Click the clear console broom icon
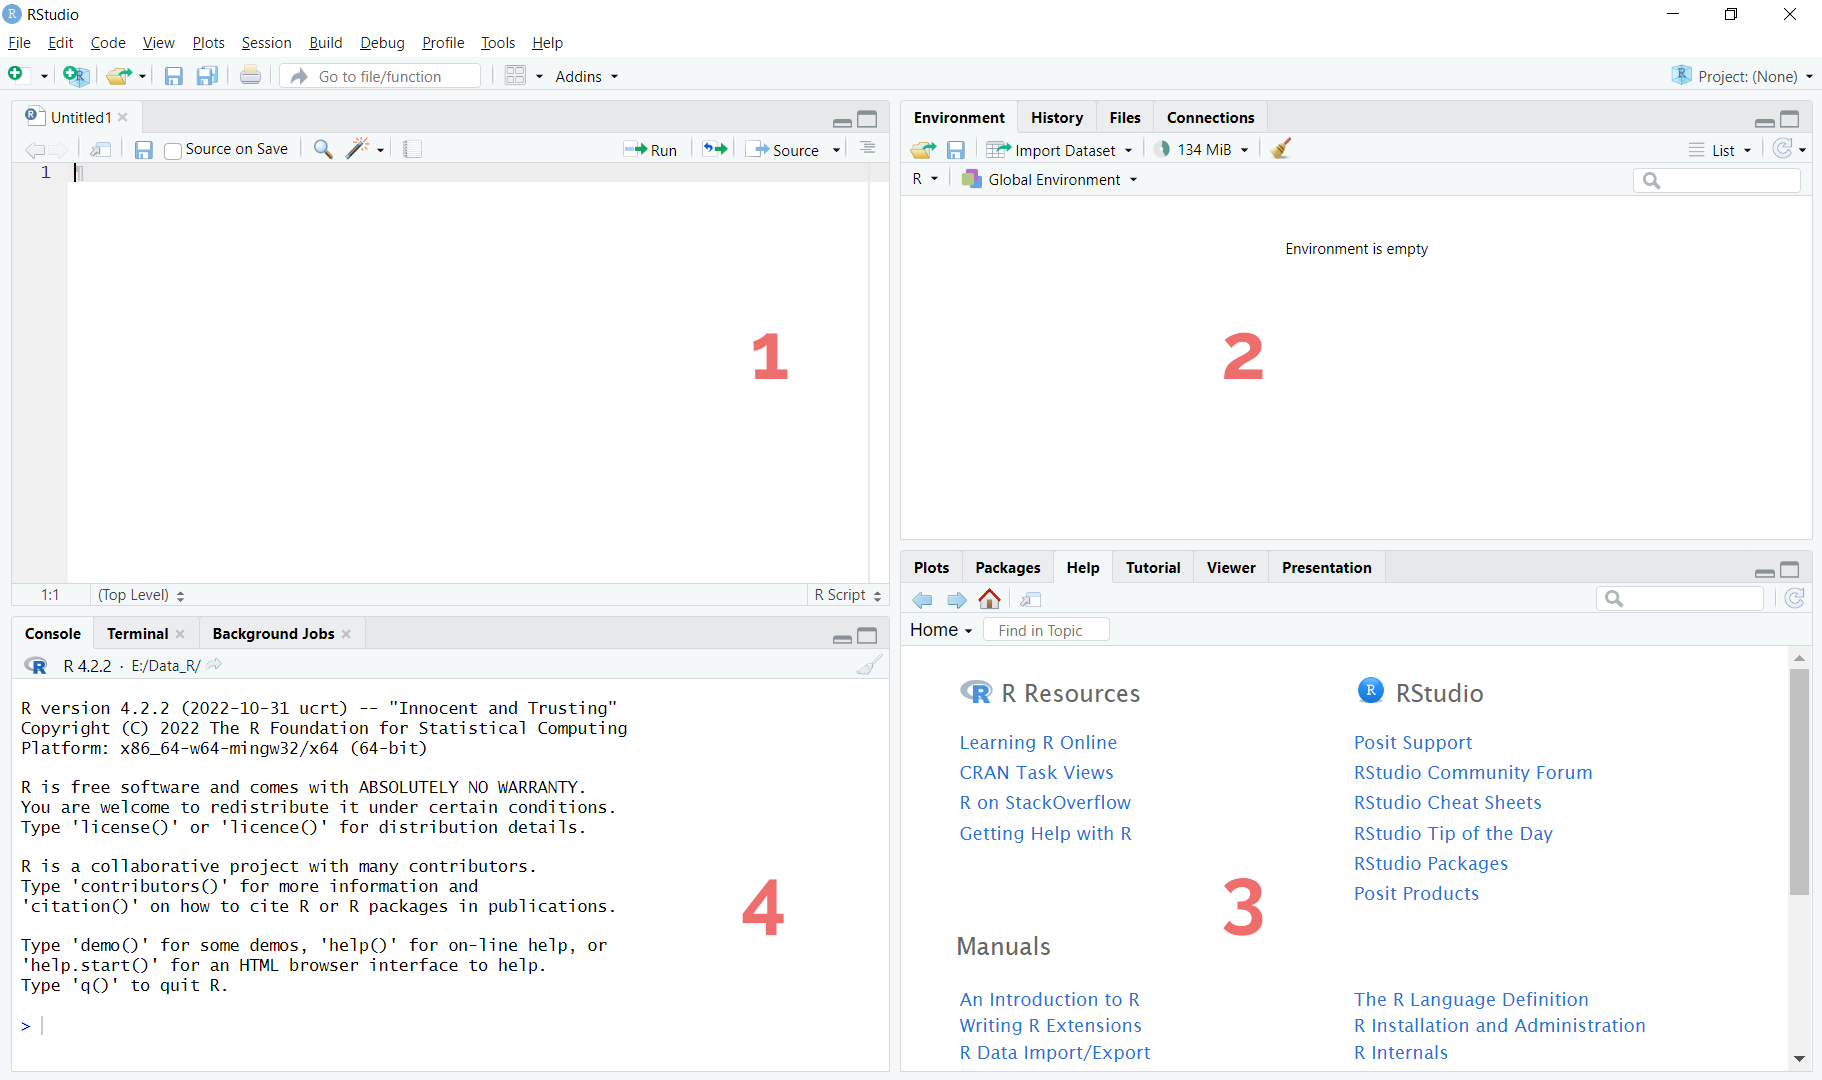 coord(869,666)
